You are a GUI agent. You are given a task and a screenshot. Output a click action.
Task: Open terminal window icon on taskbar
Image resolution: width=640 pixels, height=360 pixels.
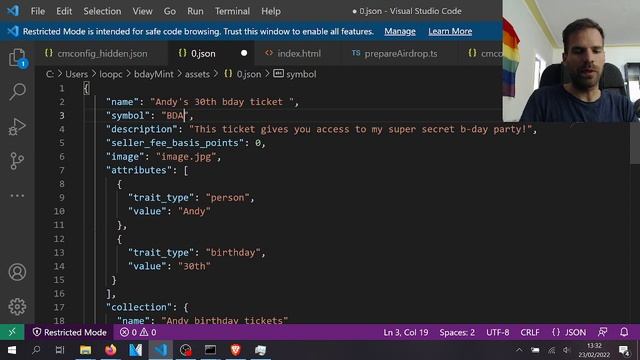[211, 350]
